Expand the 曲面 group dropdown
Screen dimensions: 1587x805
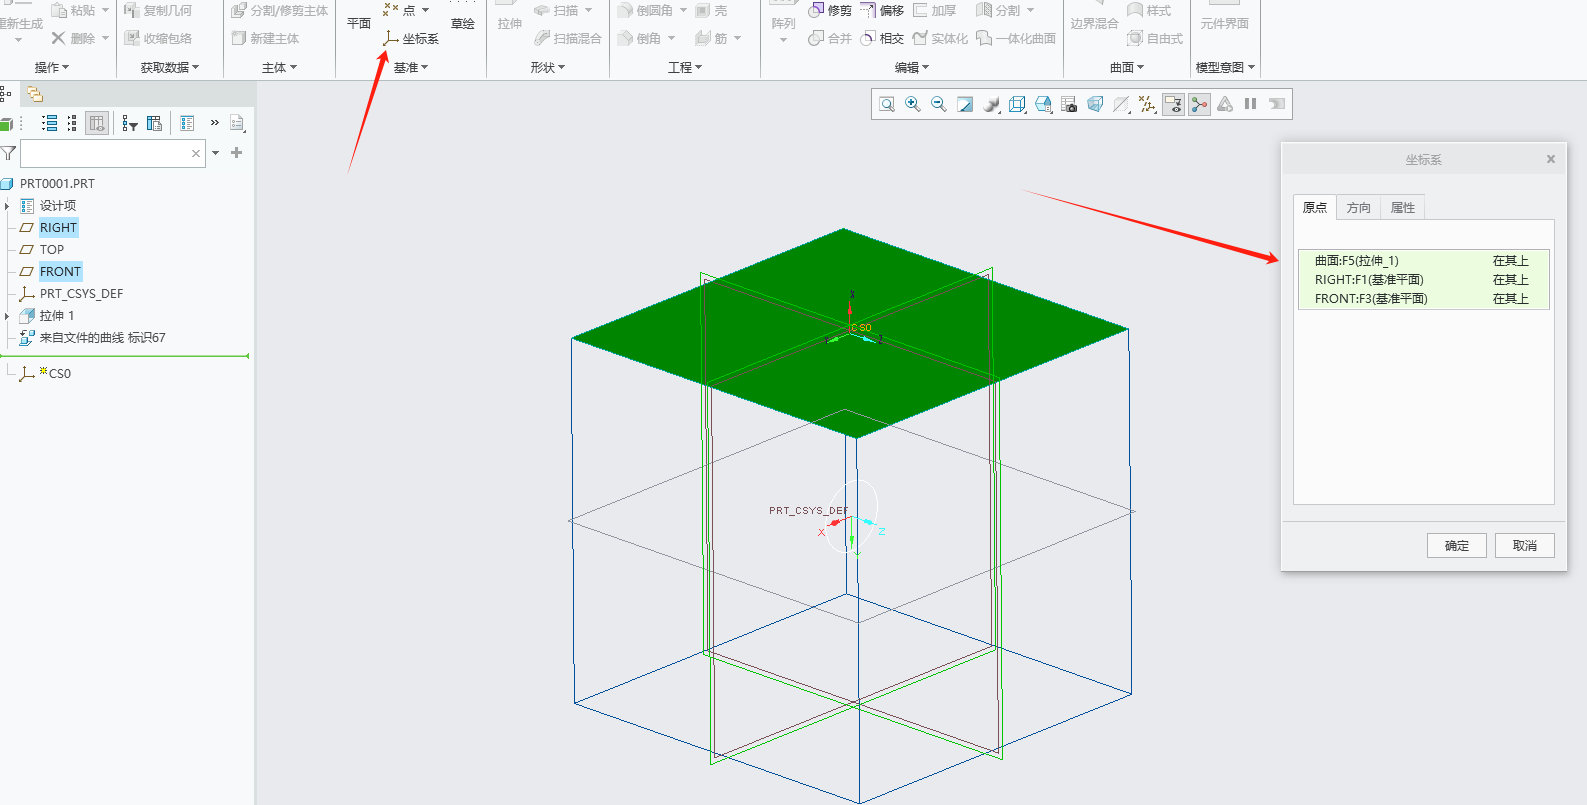(1127, 67)
